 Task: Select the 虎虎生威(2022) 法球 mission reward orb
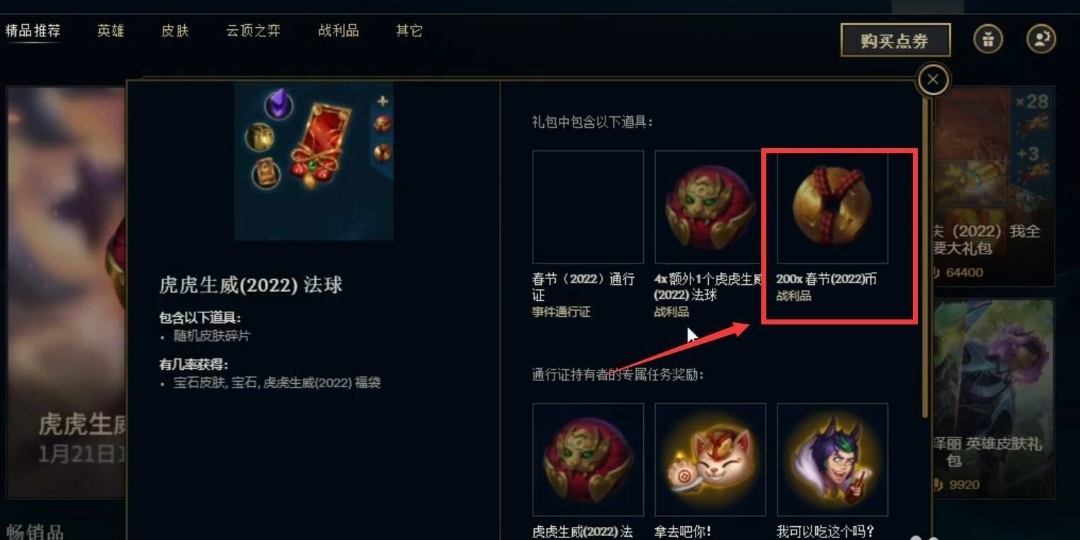[x=588, y=459]
